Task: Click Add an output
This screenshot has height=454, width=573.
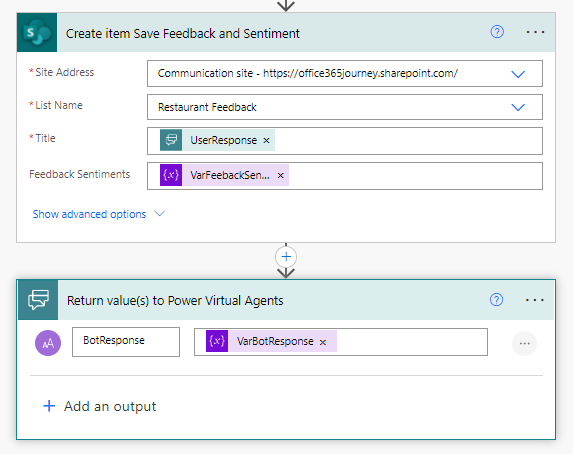Action: [100, 406]
